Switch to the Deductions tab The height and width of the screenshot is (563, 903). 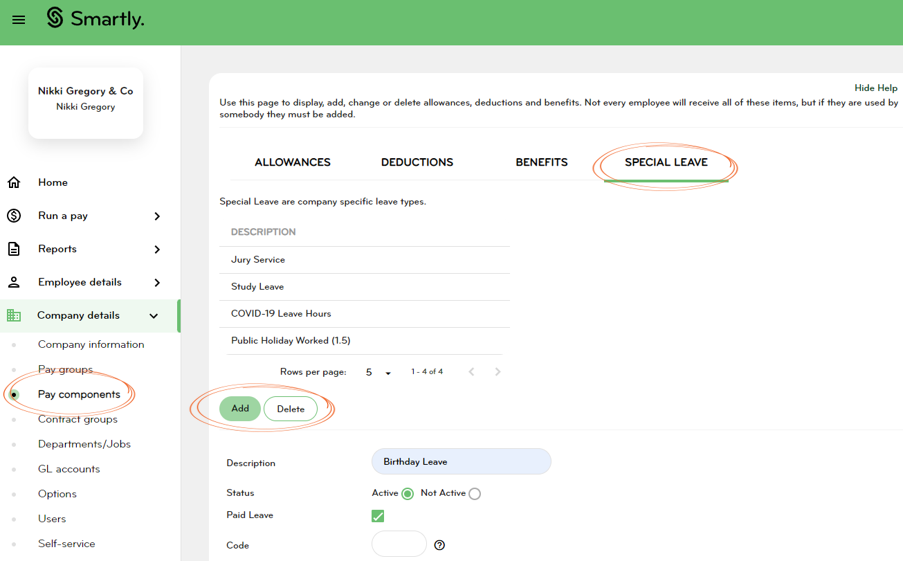point(417,162)
